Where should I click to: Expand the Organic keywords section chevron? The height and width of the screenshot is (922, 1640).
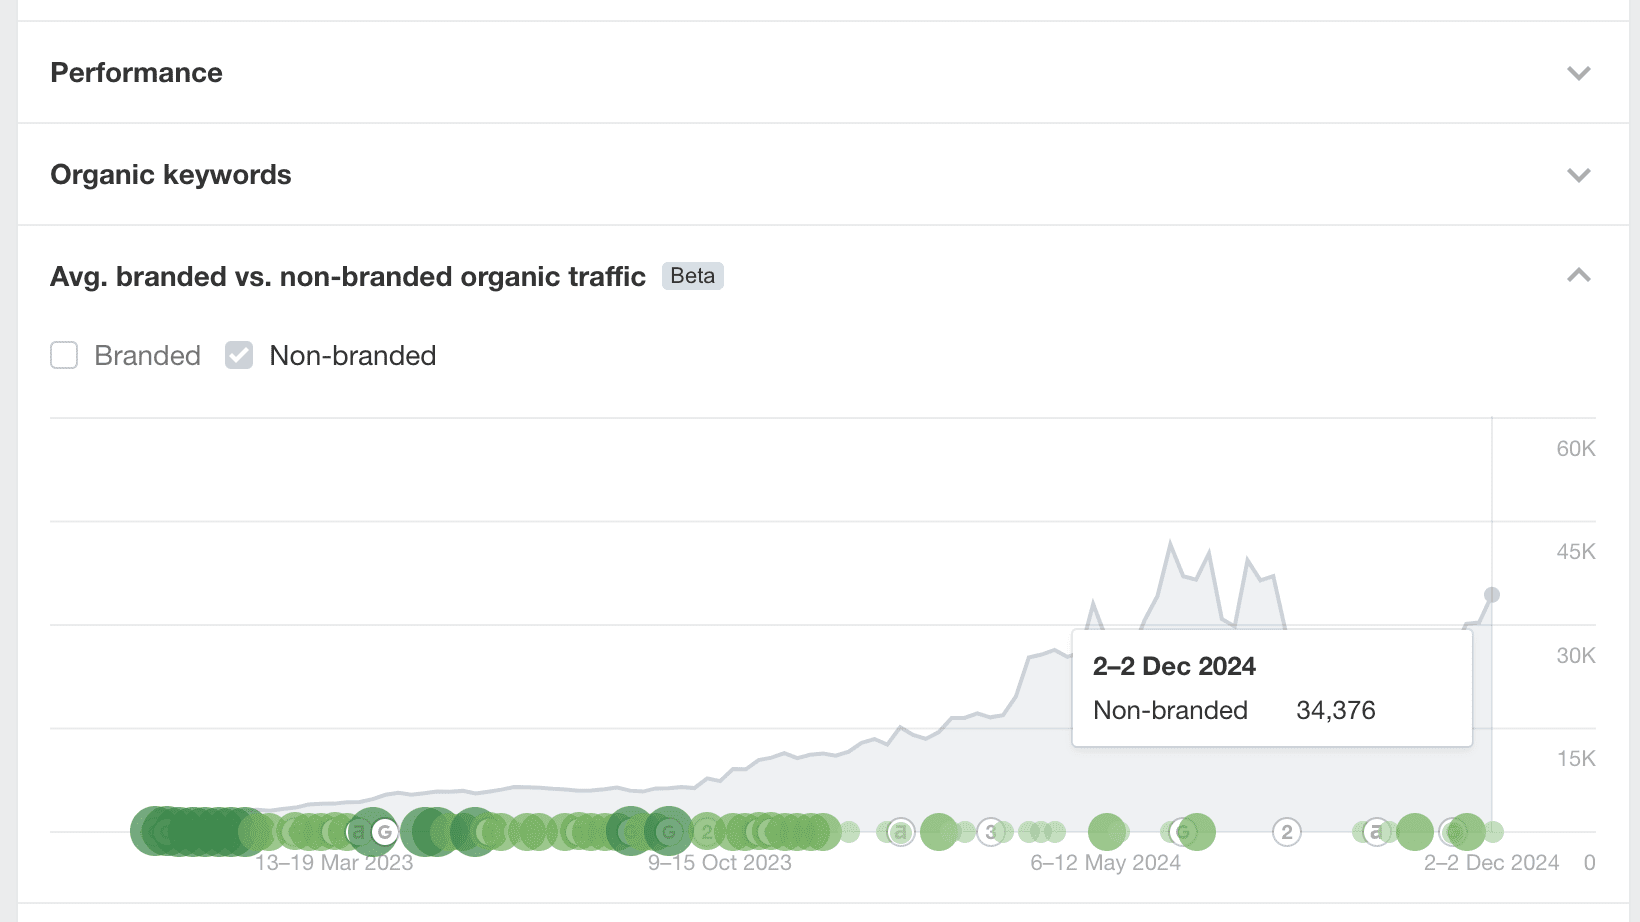(x=1578, y=175)
